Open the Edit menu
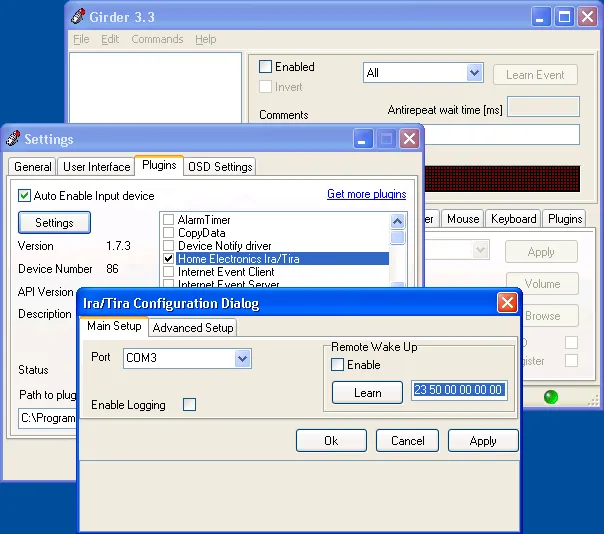Viewport: 604px width, 534px height. tap(110, 39)
